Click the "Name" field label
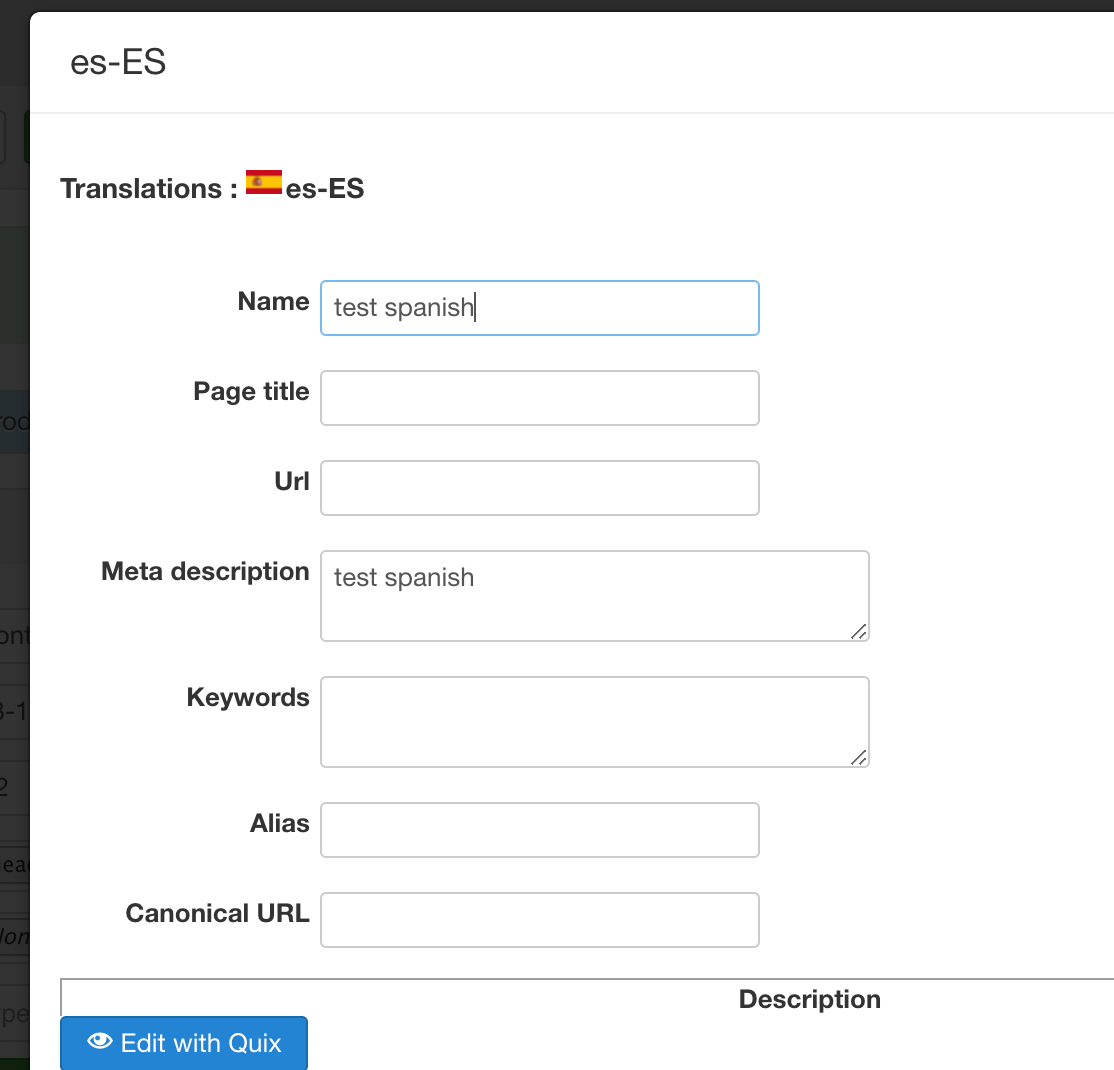Viewport: 1114px width, 1070px height. (273, 302)
